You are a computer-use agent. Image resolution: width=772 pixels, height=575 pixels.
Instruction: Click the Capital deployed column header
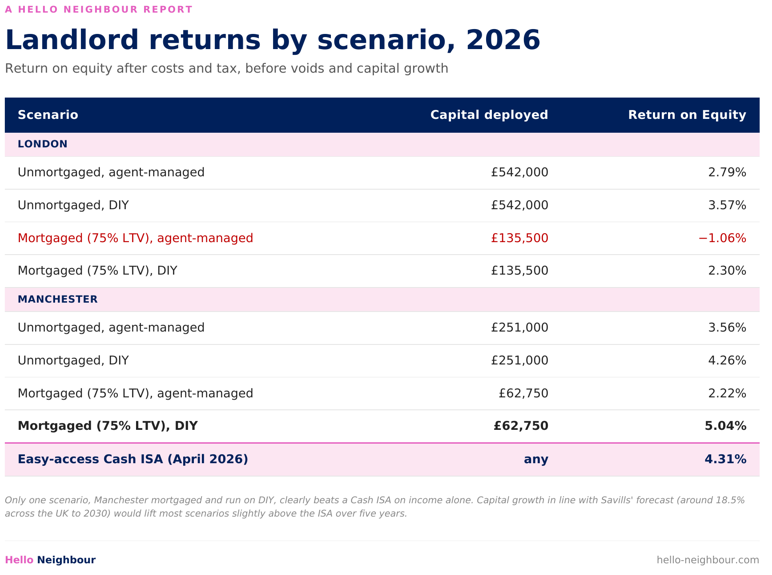tap(489, 115)
